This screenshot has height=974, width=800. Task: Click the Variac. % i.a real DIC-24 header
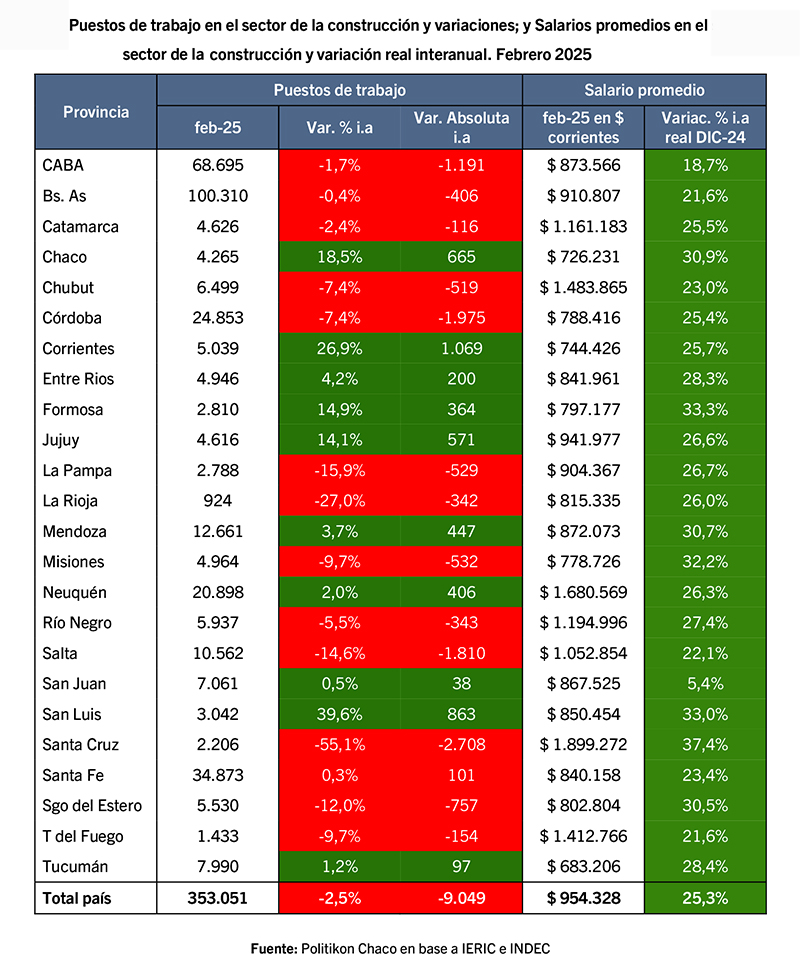705,127
